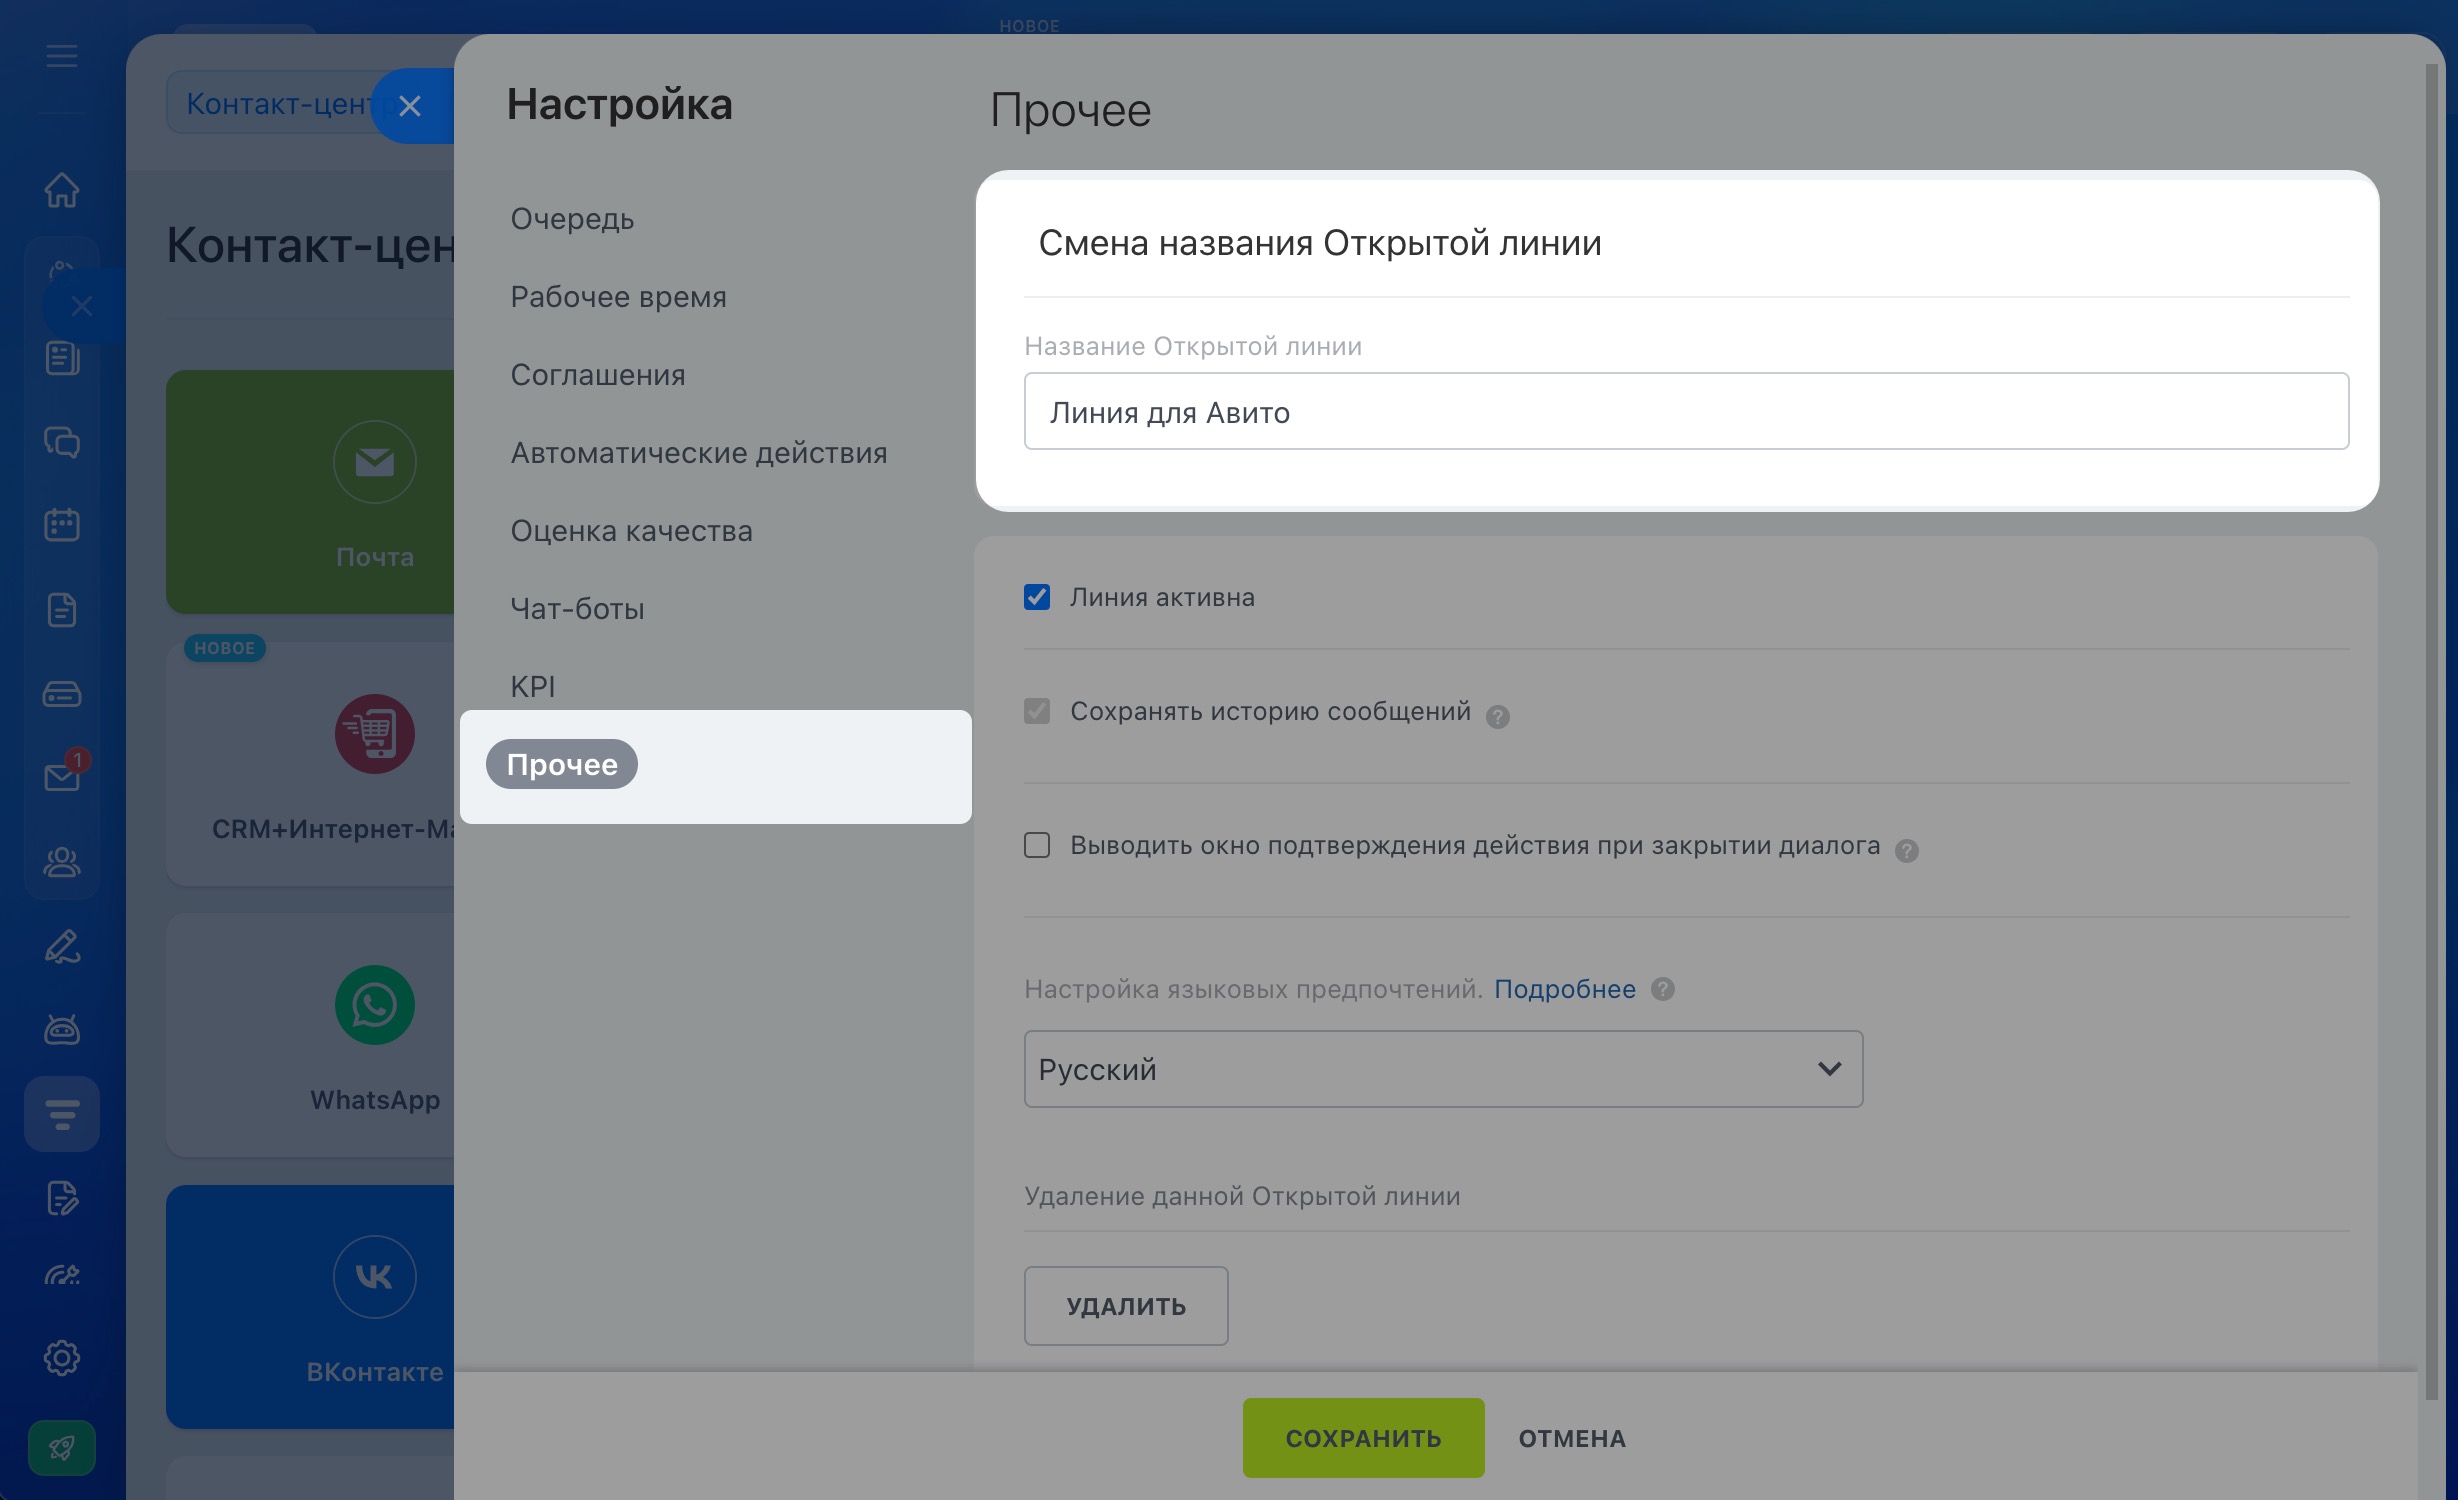Click the vertical scrollbar of settings panel
The width and height of the screenshot is (2458, 1500).
[x=2431, y=730]
